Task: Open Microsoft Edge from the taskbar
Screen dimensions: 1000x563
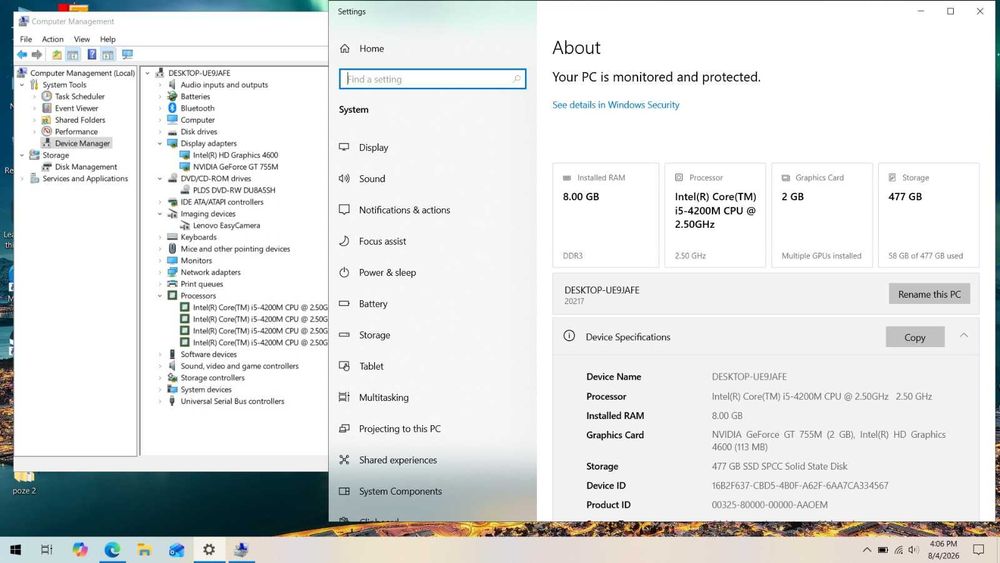Action: 112,550
